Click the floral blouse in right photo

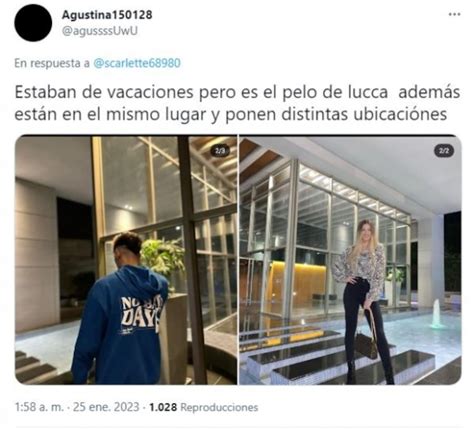(361, 267)
